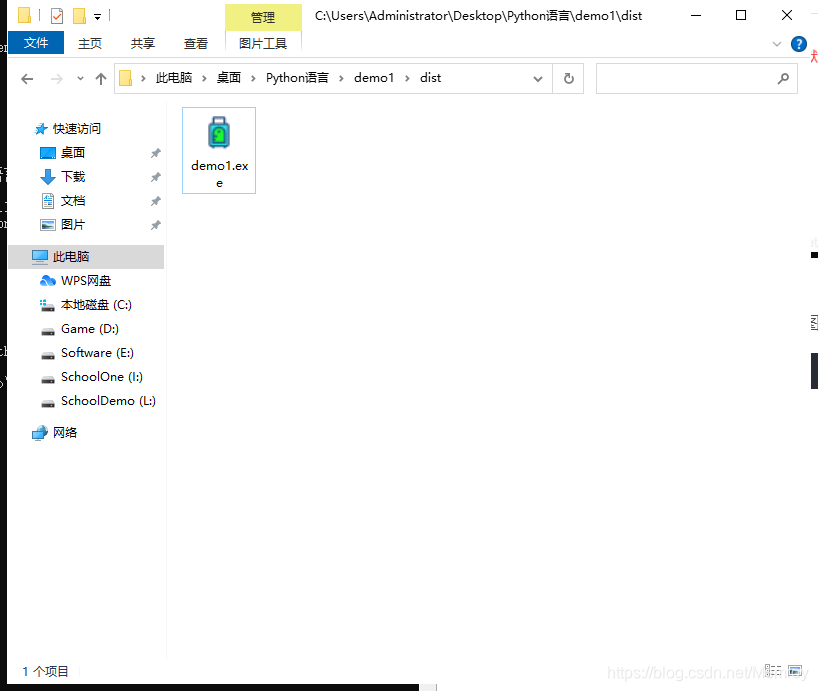Open the address bar dropdown arrow
Screen dimensions: 818x691
click(x=538, y=78)
